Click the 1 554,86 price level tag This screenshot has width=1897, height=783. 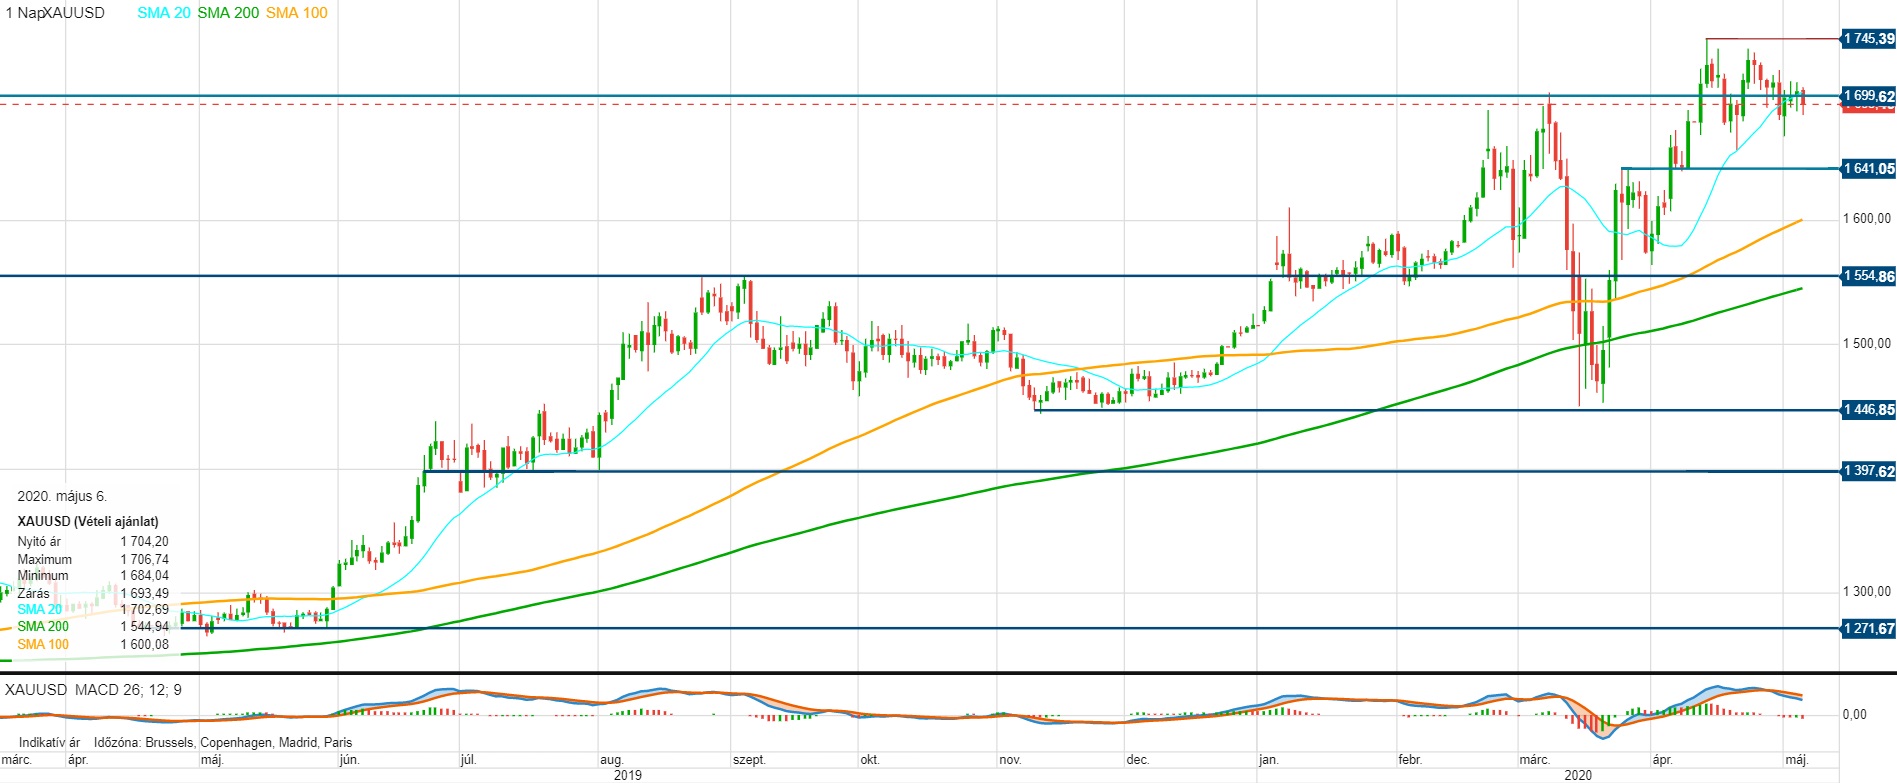coord(1868,276)
